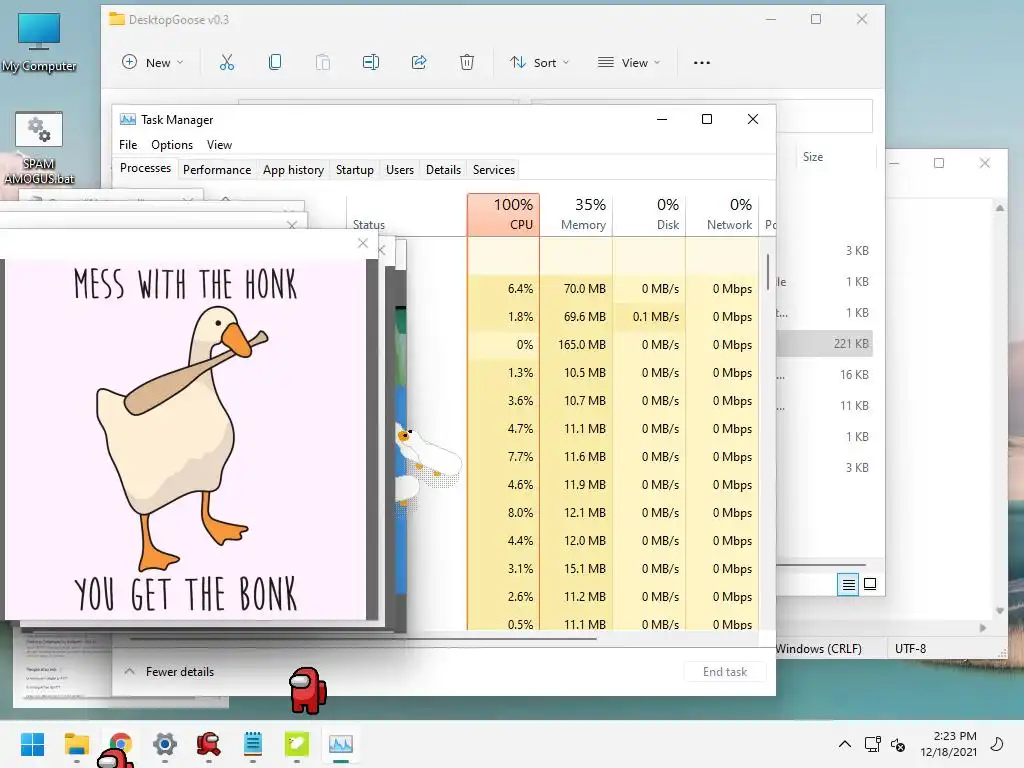Click the Share icon in File Explorer toolbar

click(x=419, y=62)
